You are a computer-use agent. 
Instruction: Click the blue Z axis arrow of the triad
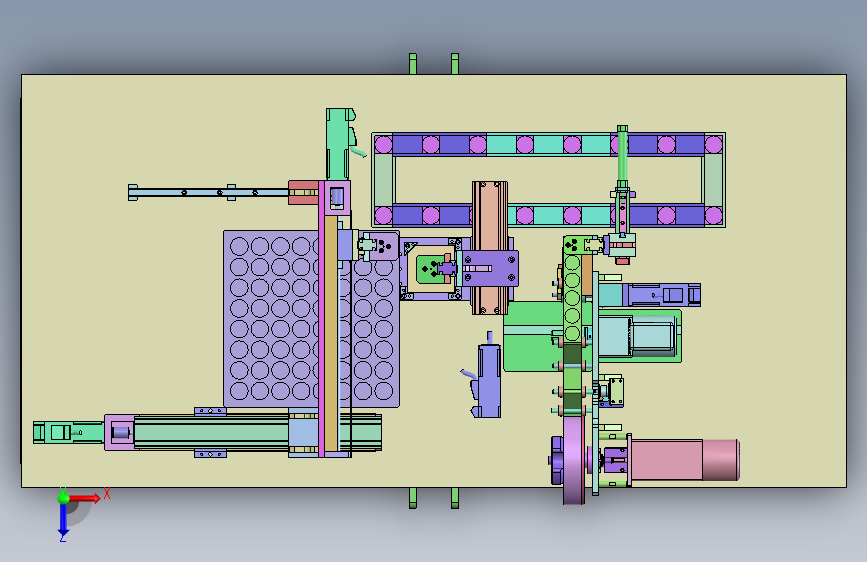[x=63, y=520]
